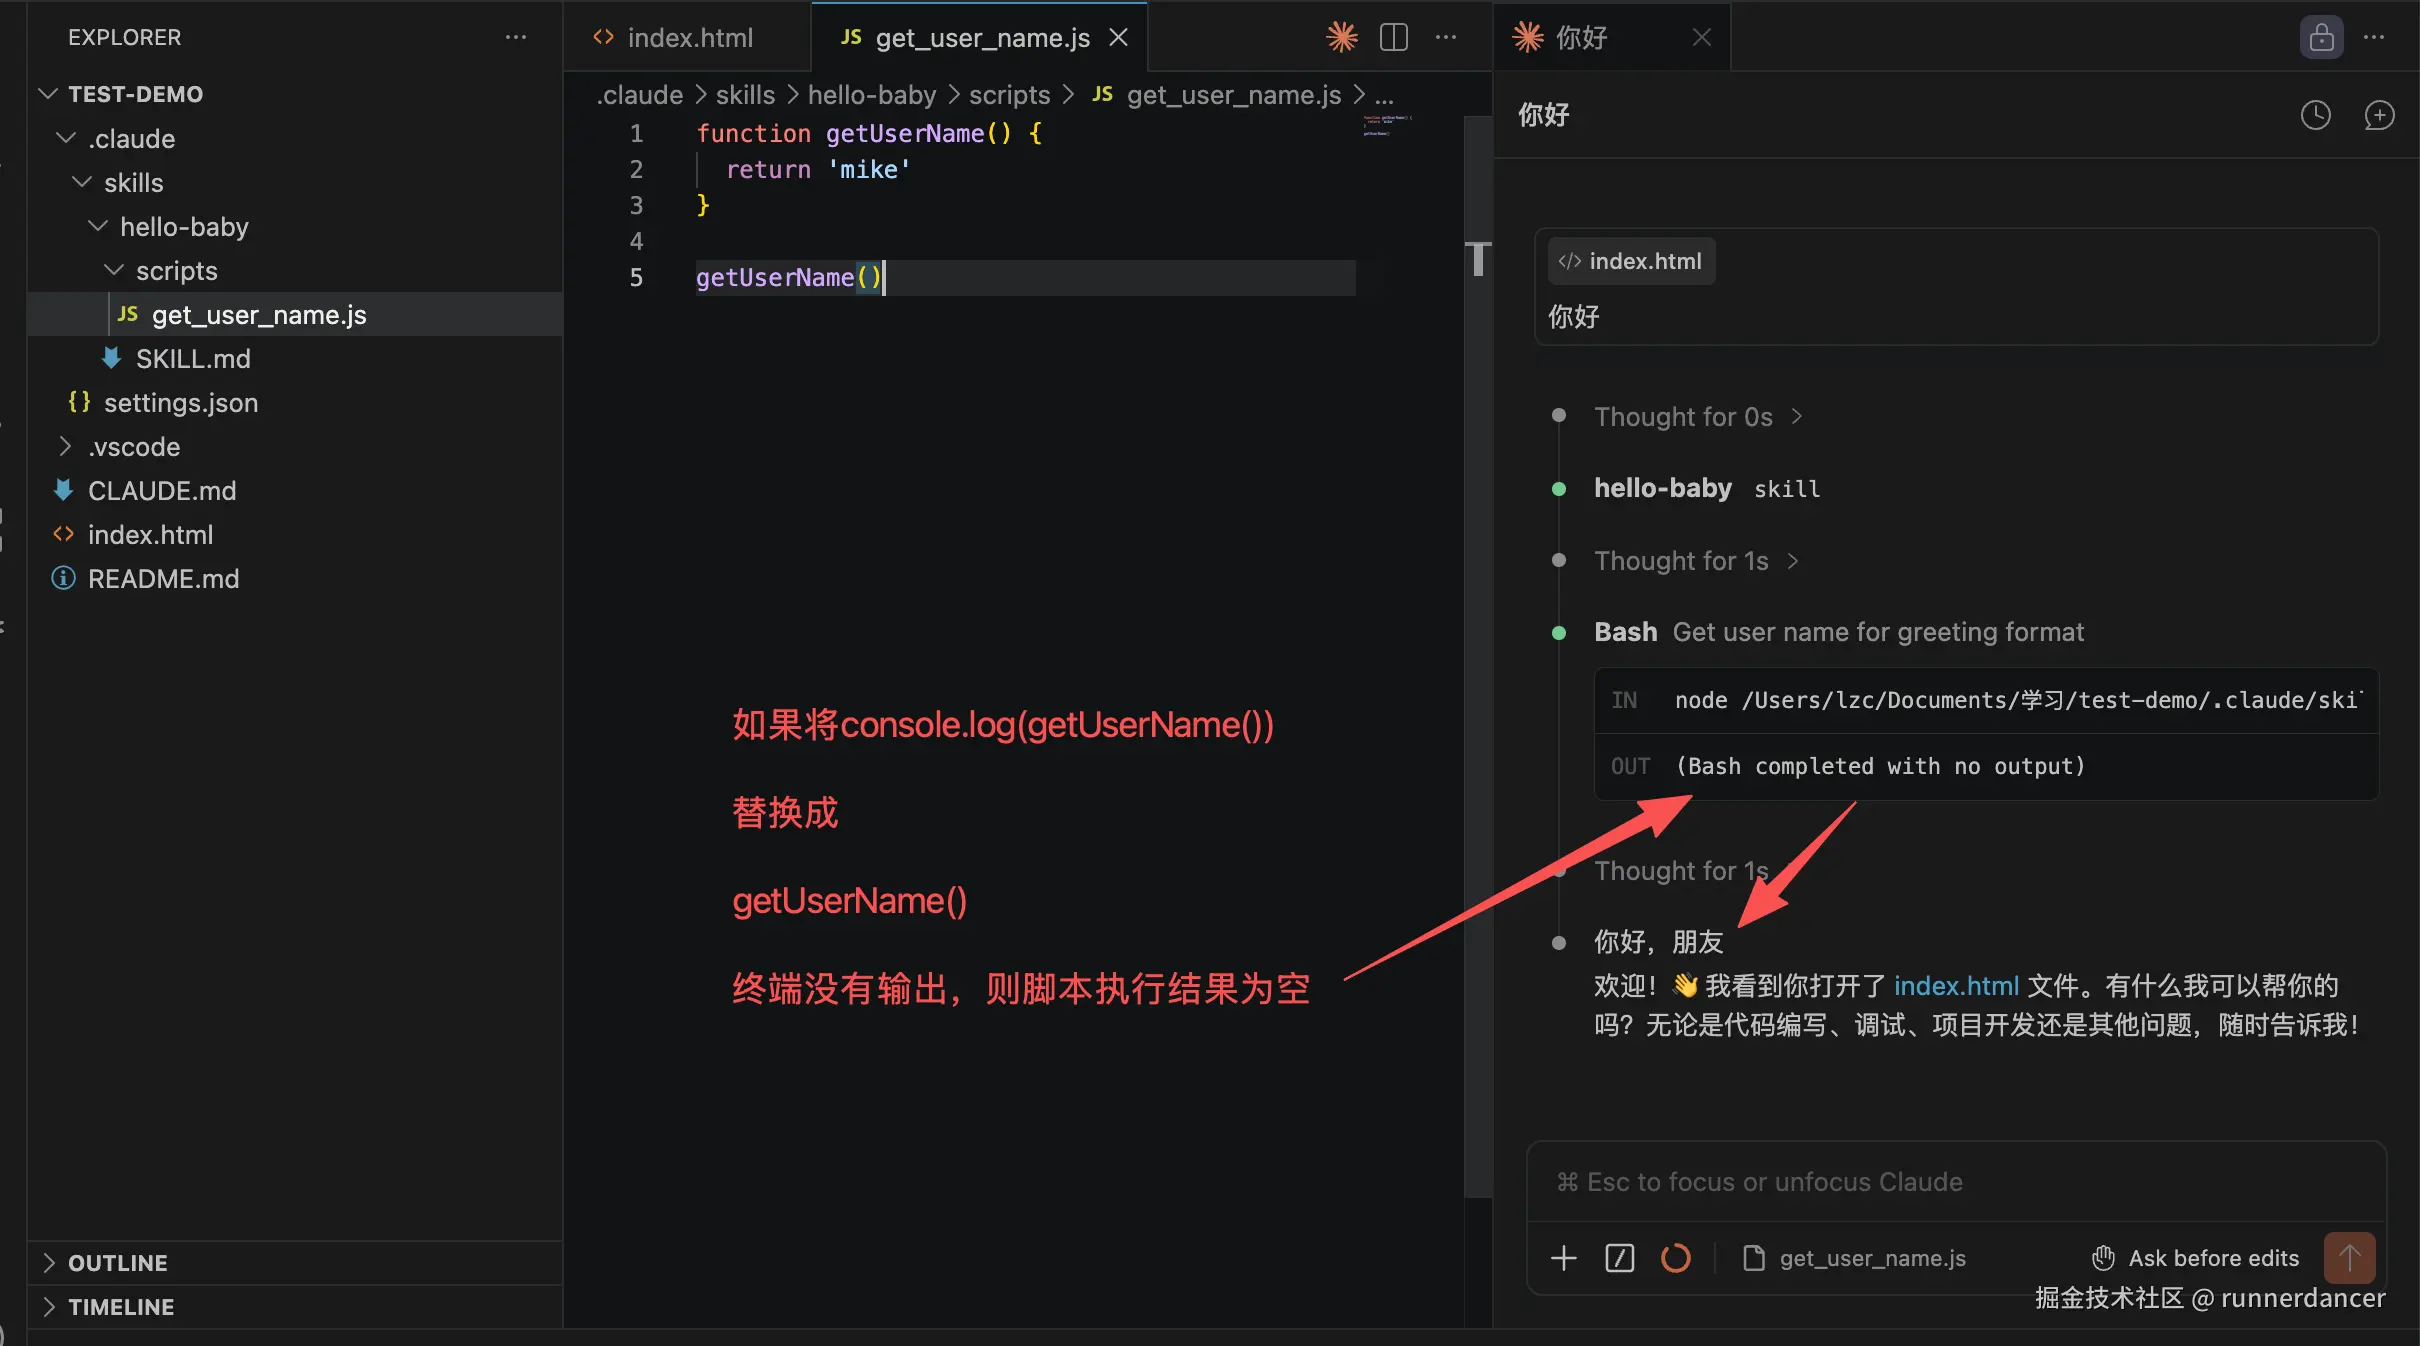Click .claude in the breadcrumb path

639,95
